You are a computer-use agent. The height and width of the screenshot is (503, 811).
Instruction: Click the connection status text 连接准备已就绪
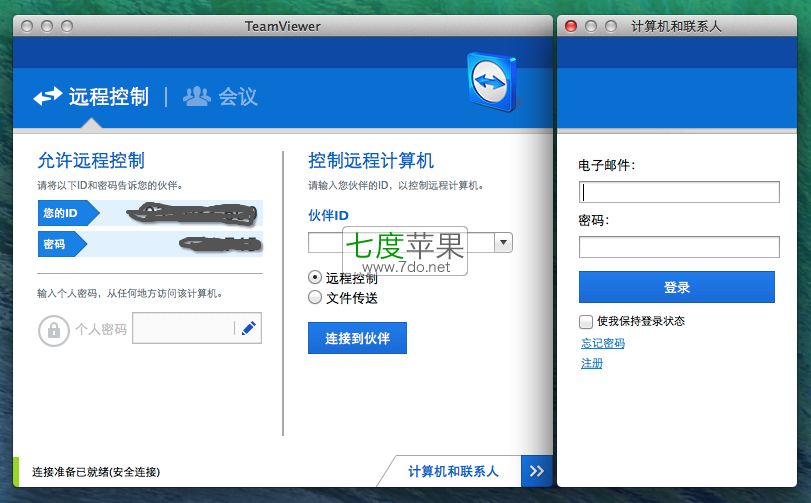click(96, 471)
